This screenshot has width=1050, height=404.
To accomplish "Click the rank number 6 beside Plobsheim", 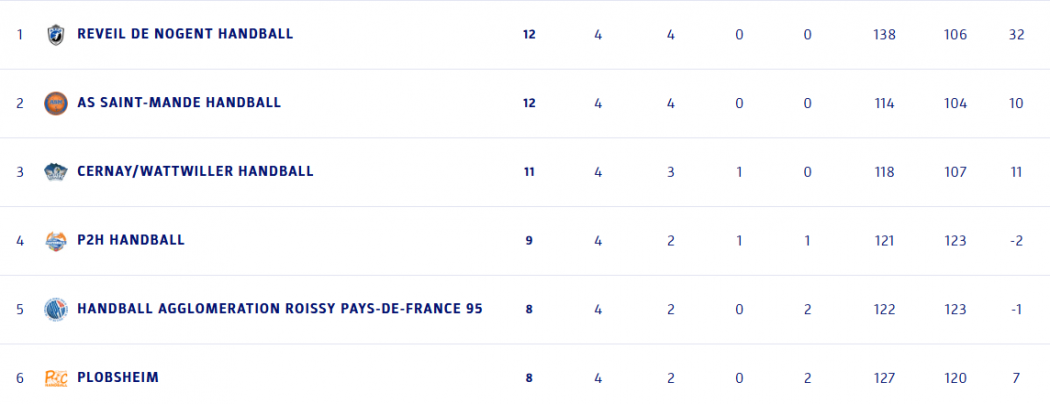I will click(x=19, y=378).
